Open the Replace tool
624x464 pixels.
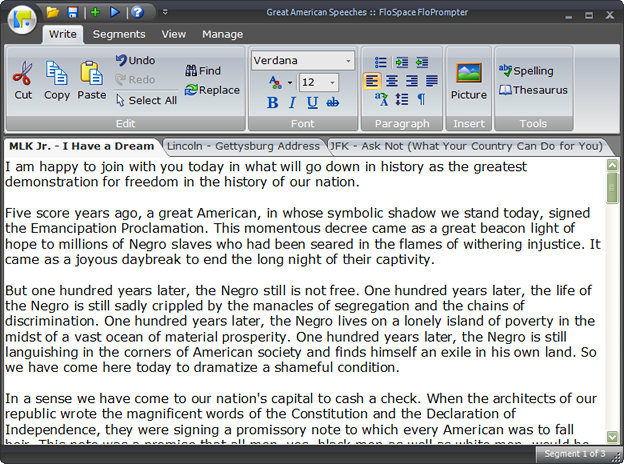(x=212, y=90)
